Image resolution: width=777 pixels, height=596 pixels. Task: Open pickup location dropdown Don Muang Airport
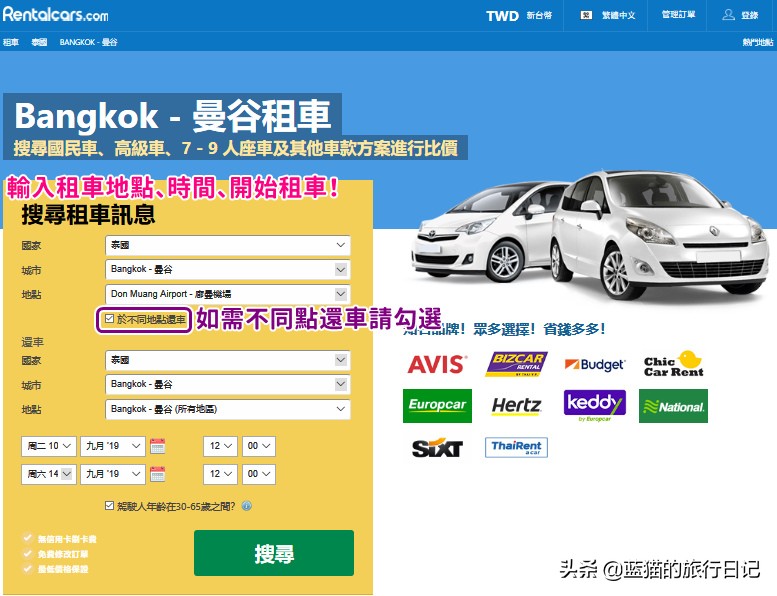click(x=228, y=294)
